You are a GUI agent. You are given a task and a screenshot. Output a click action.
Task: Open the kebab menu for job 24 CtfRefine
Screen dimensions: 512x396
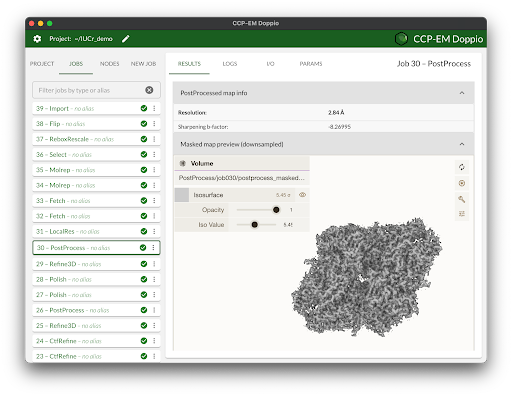(154, 341)
